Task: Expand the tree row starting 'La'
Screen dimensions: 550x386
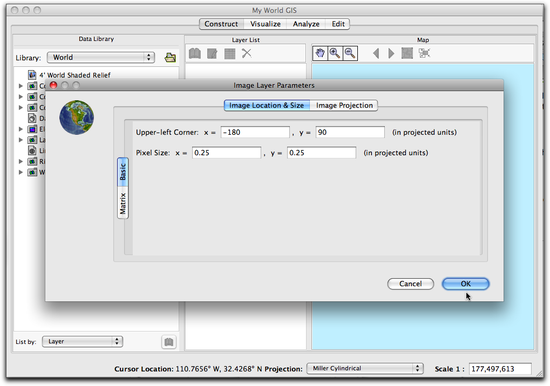Action: pos(20,140)
